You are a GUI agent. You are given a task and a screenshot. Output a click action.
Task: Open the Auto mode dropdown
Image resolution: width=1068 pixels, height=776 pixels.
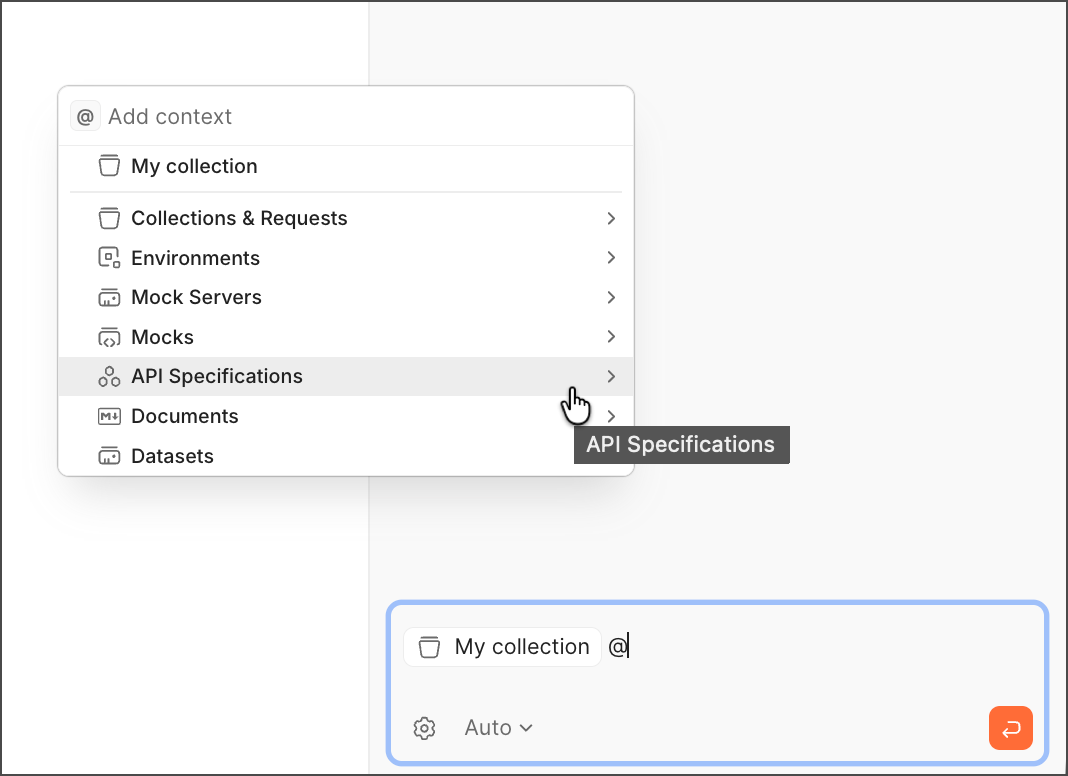[x=498, y=728]
